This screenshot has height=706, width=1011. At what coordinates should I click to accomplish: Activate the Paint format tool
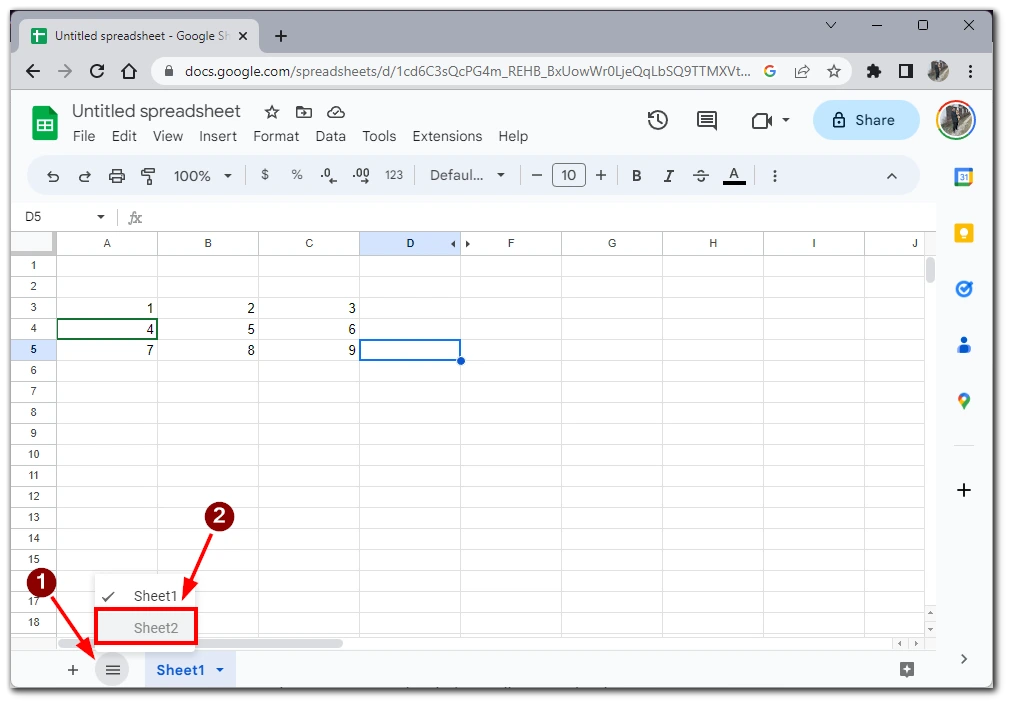[148, 176]
